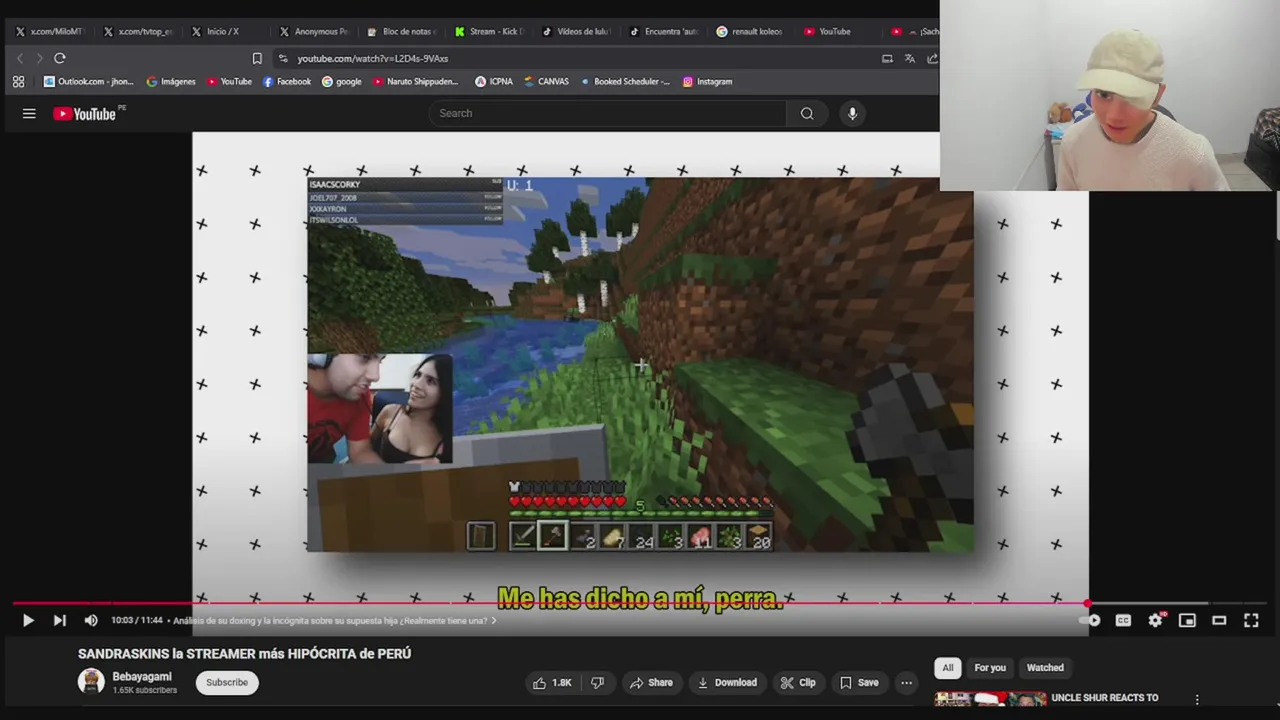The height and width of the screenshot is (720, 1280).
Task: Select the For you filter chip
Action: tap(990, 668)
